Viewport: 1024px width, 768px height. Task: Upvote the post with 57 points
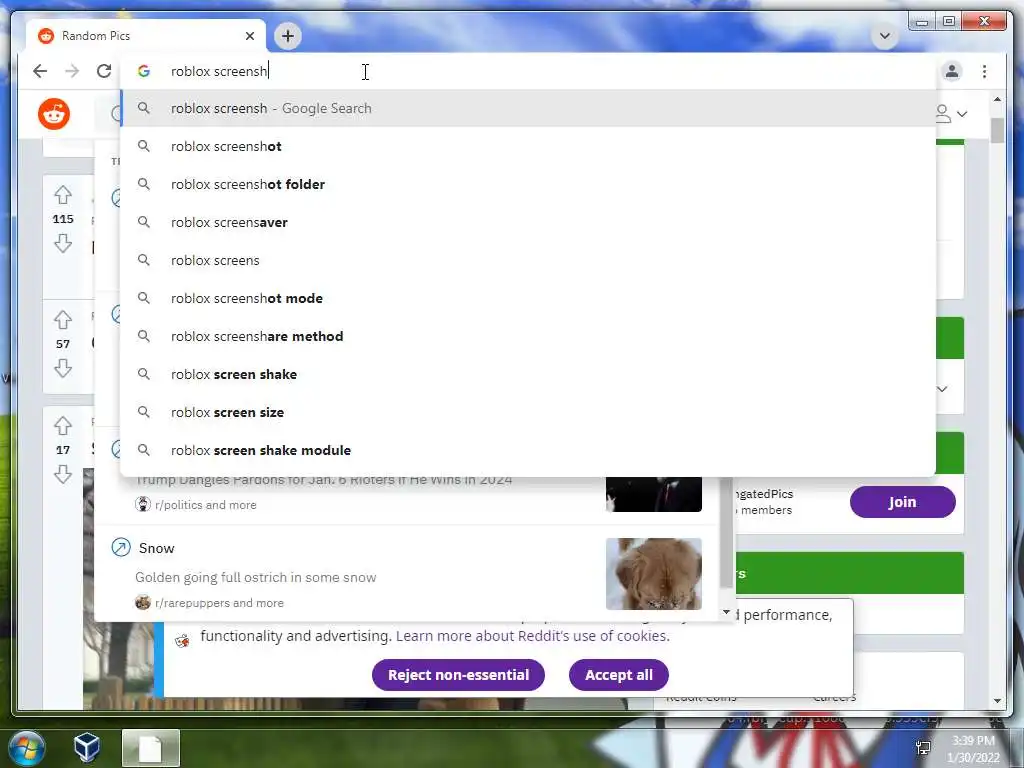pos(63,319)
